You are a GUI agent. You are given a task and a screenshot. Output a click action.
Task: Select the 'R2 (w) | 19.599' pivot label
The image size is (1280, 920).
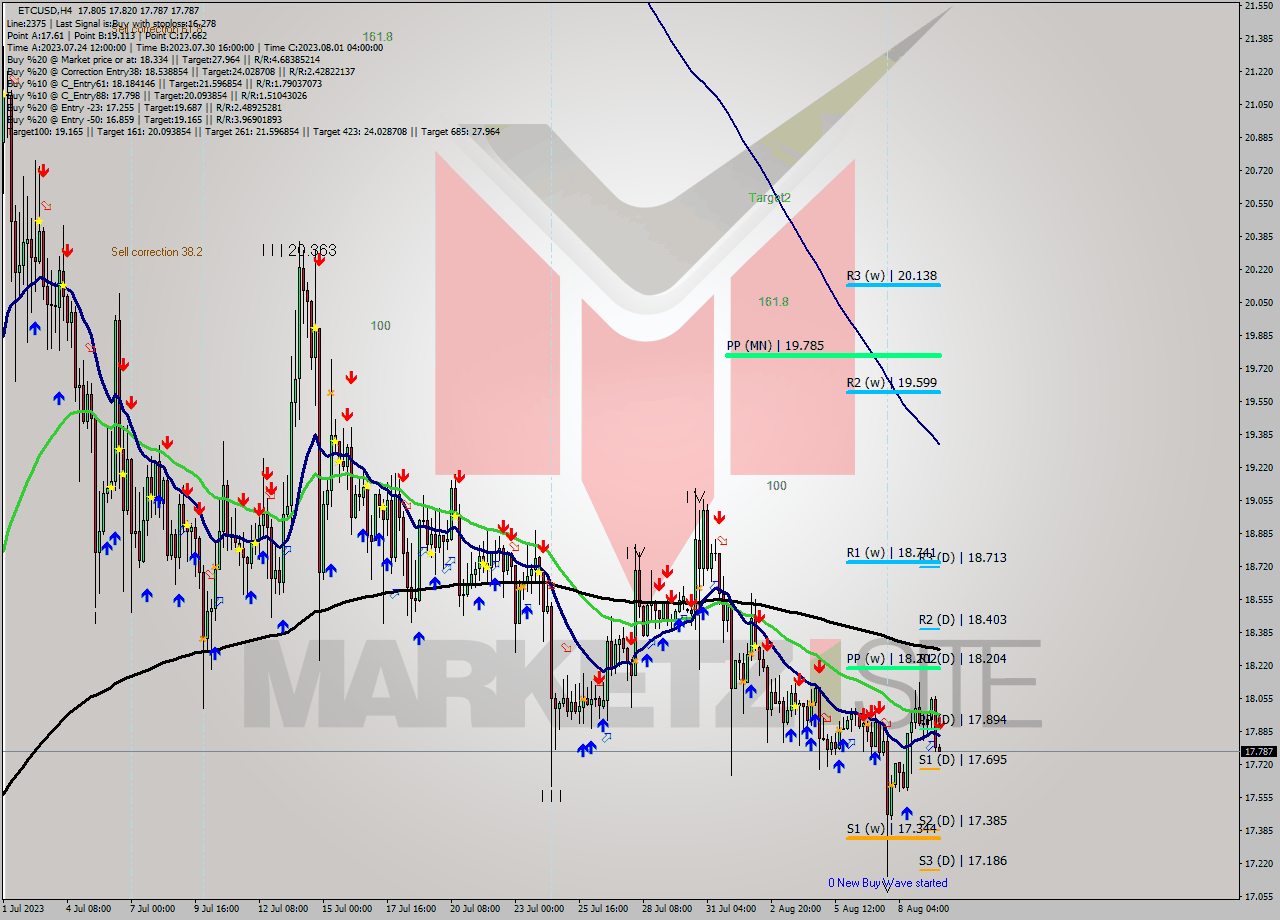[x=892, y=383]
